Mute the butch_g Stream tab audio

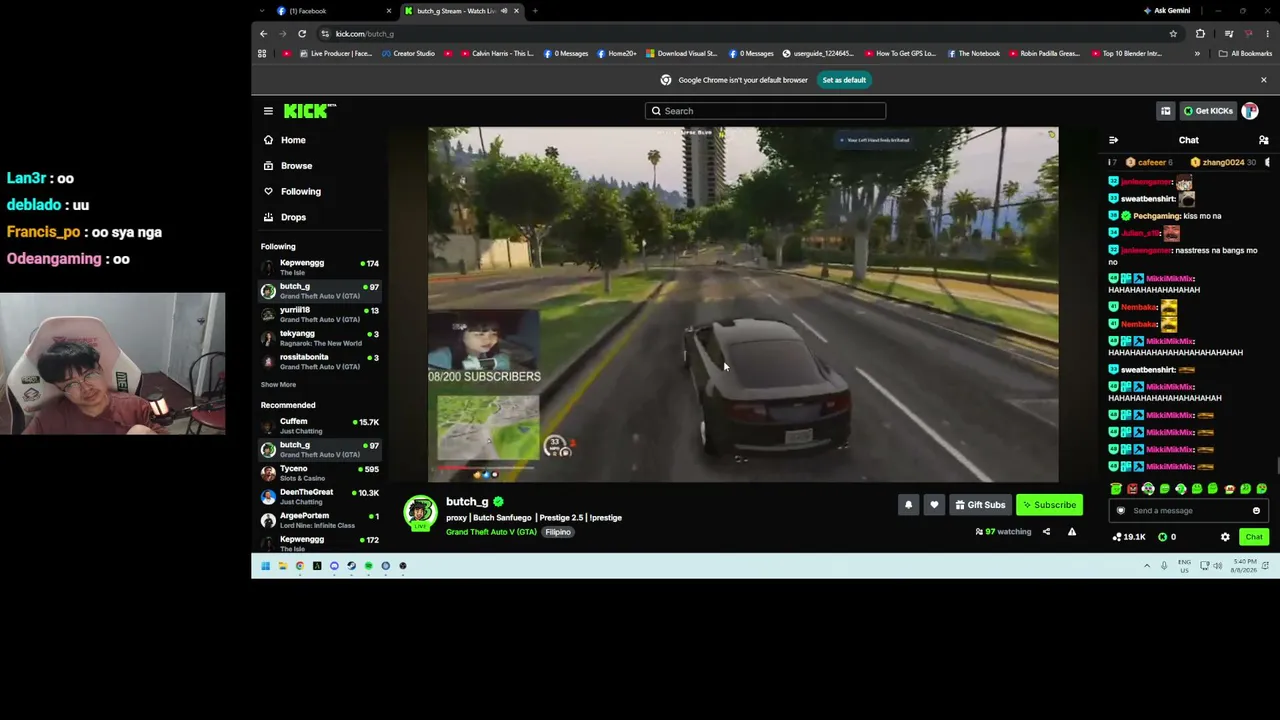coord(504,11)
